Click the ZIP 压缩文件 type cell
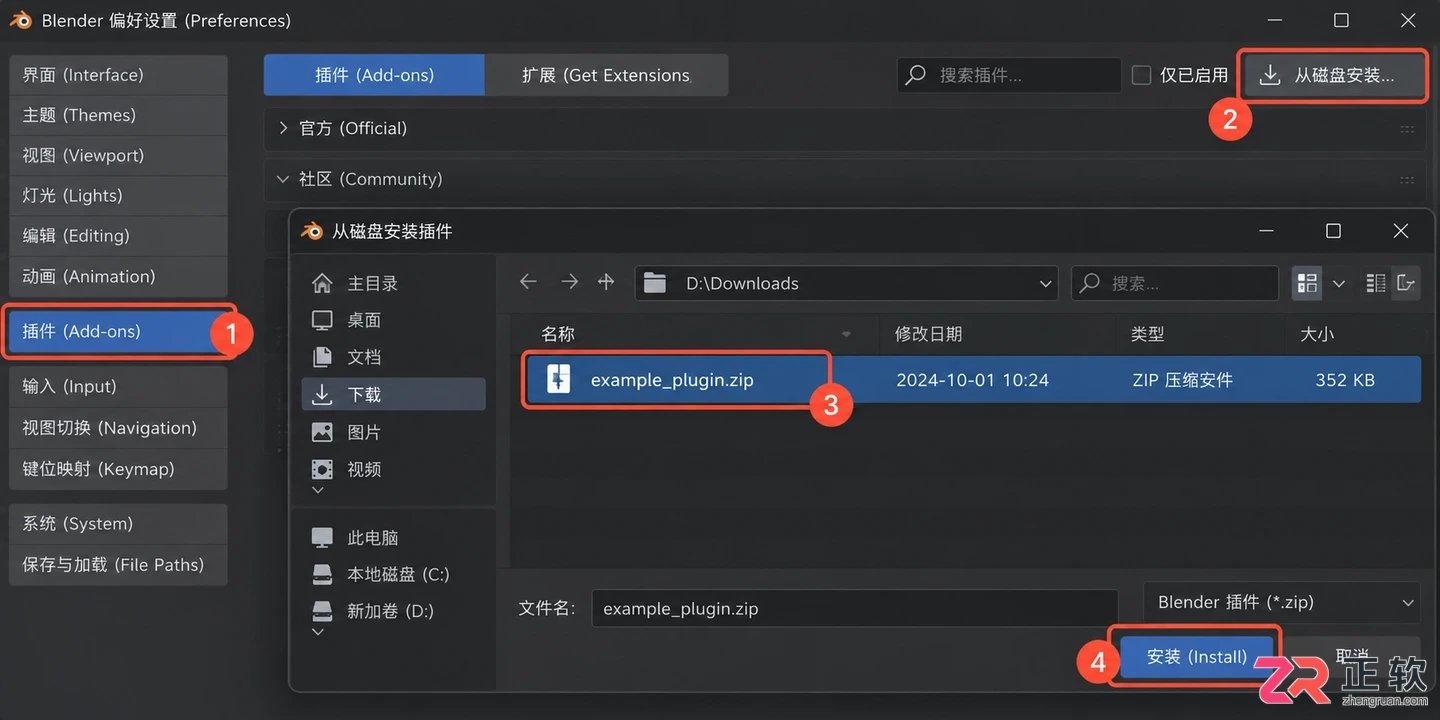The width and height of the screenshot is (1440, 720). (1182, 380)
